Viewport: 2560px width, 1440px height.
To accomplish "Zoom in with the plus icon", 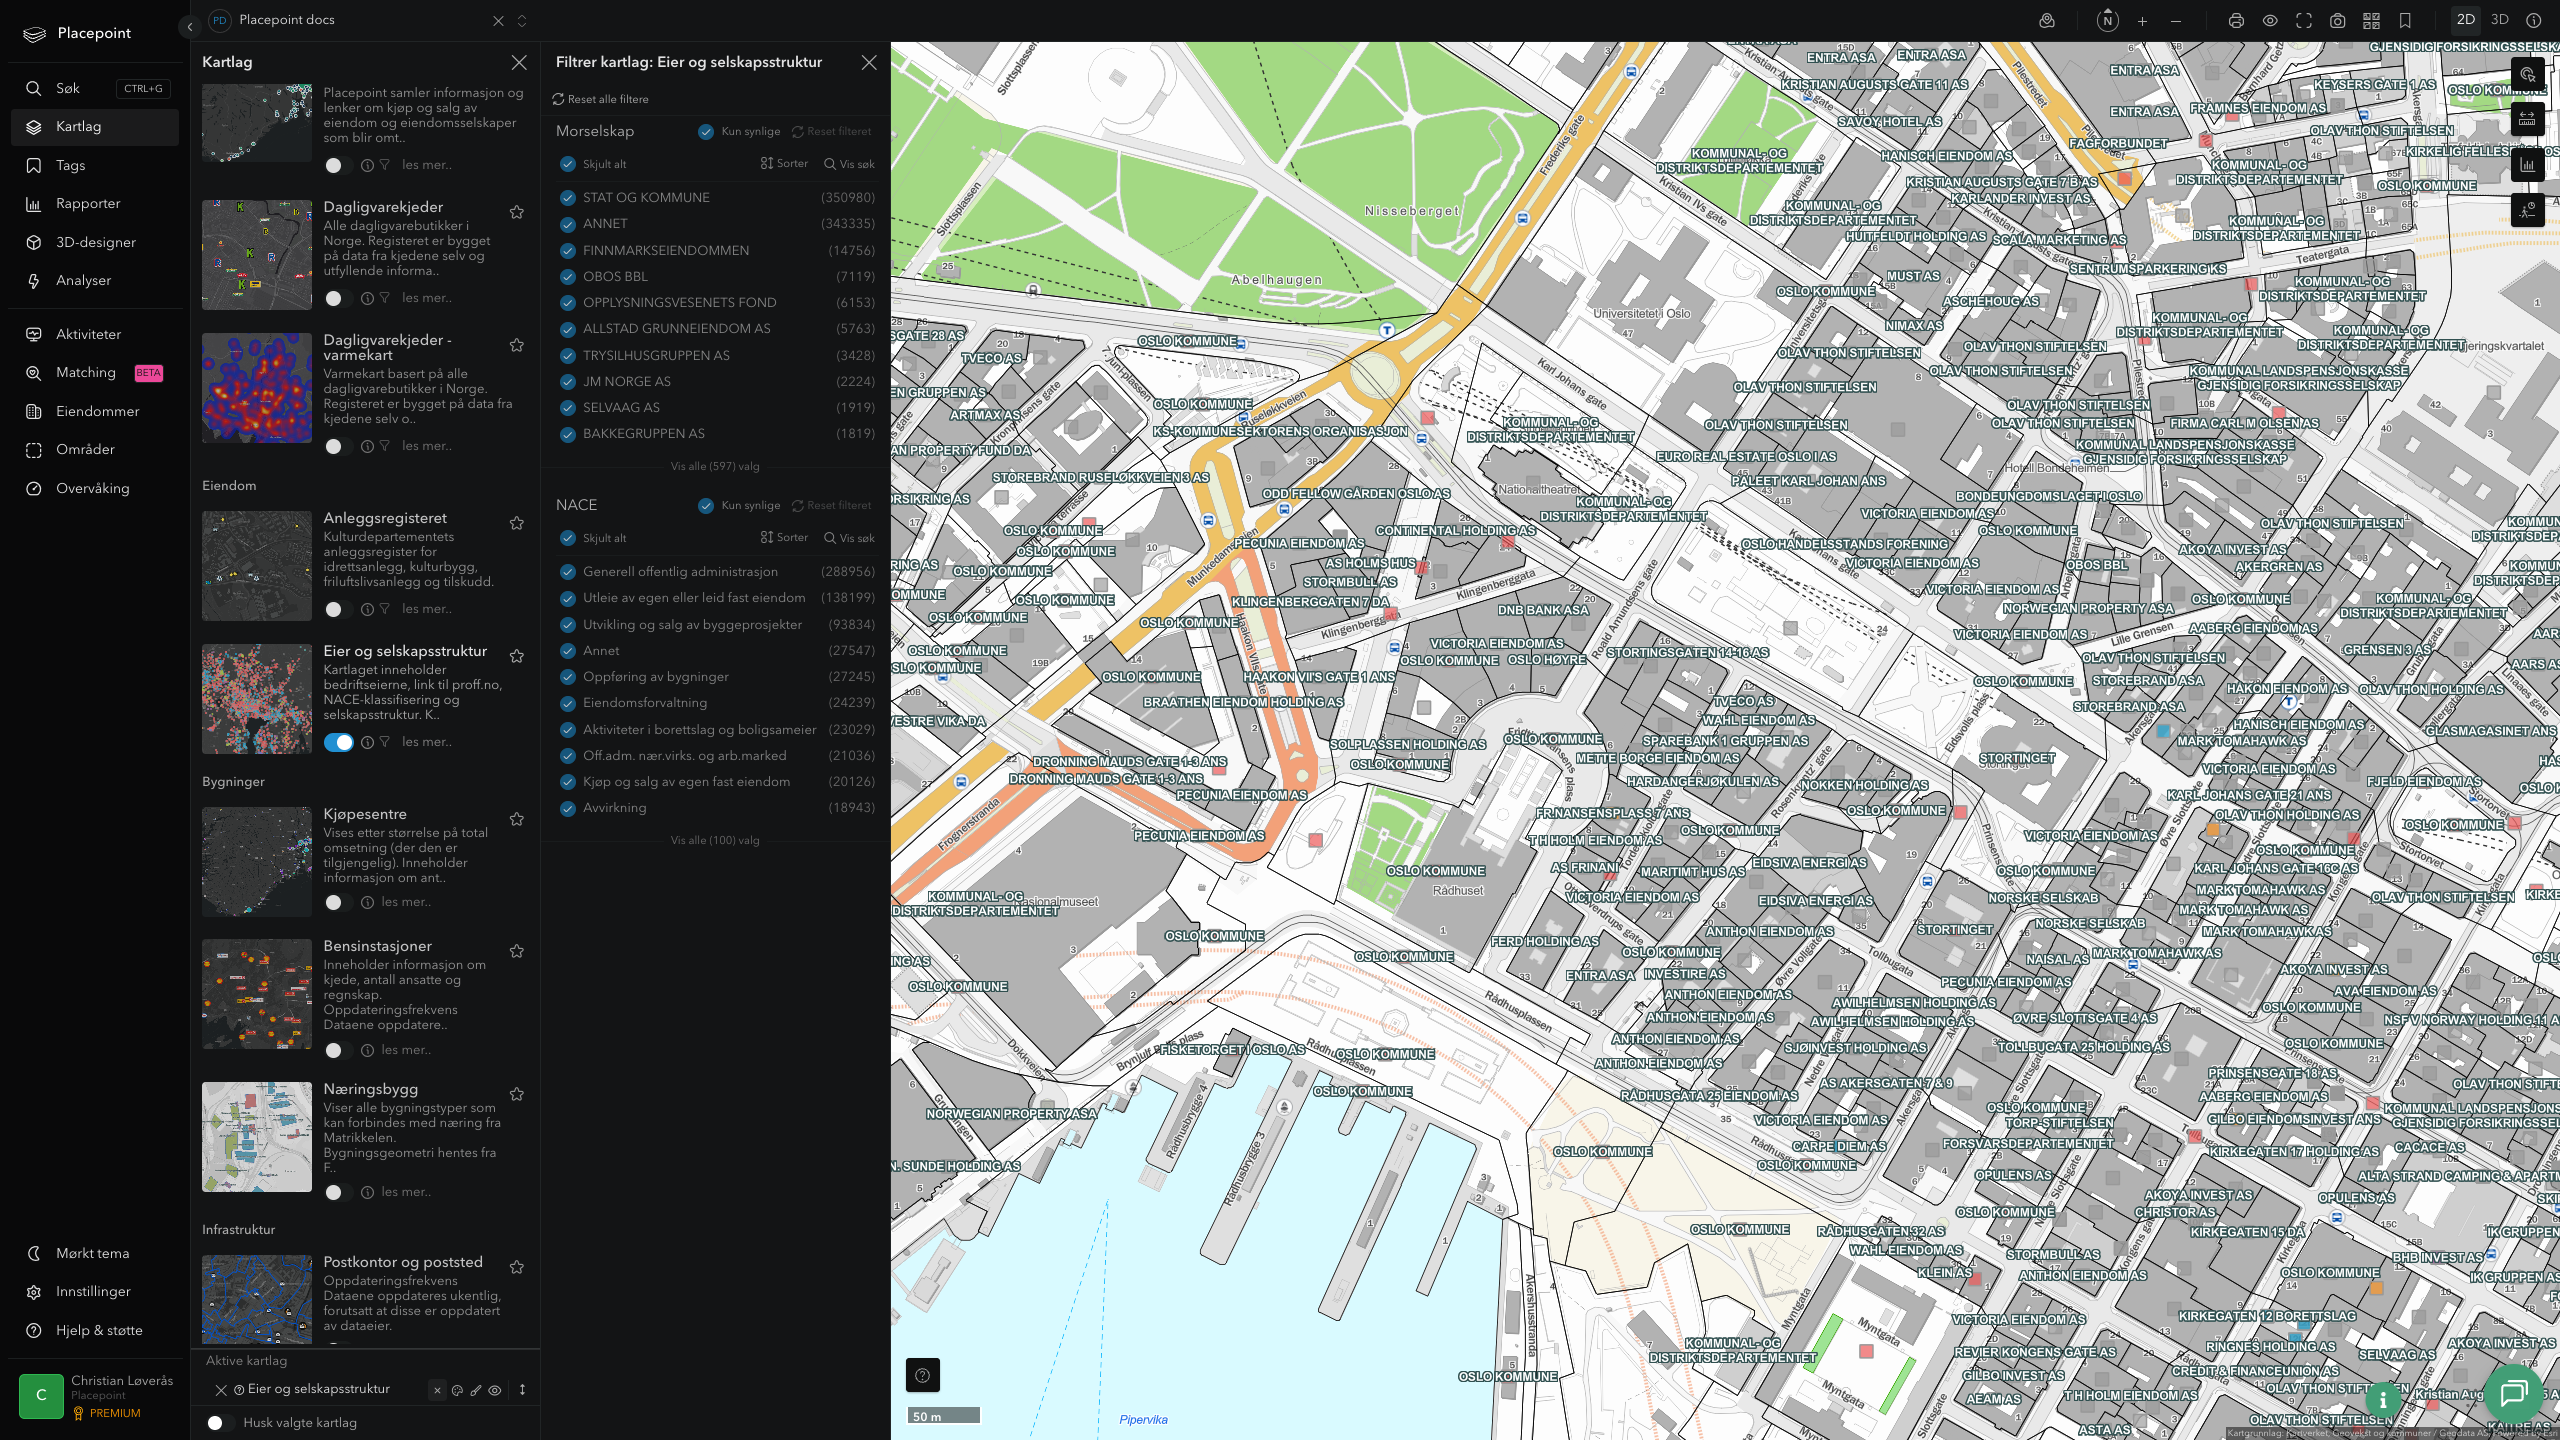I will (x=2142, y=20).
